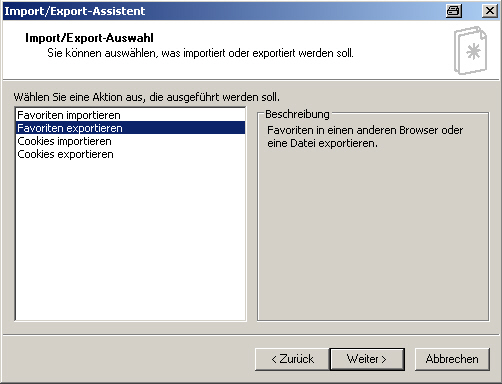The image size is (502, 384).
Task: Click the Beschreibung group label
Action: (x=297, y=114)
